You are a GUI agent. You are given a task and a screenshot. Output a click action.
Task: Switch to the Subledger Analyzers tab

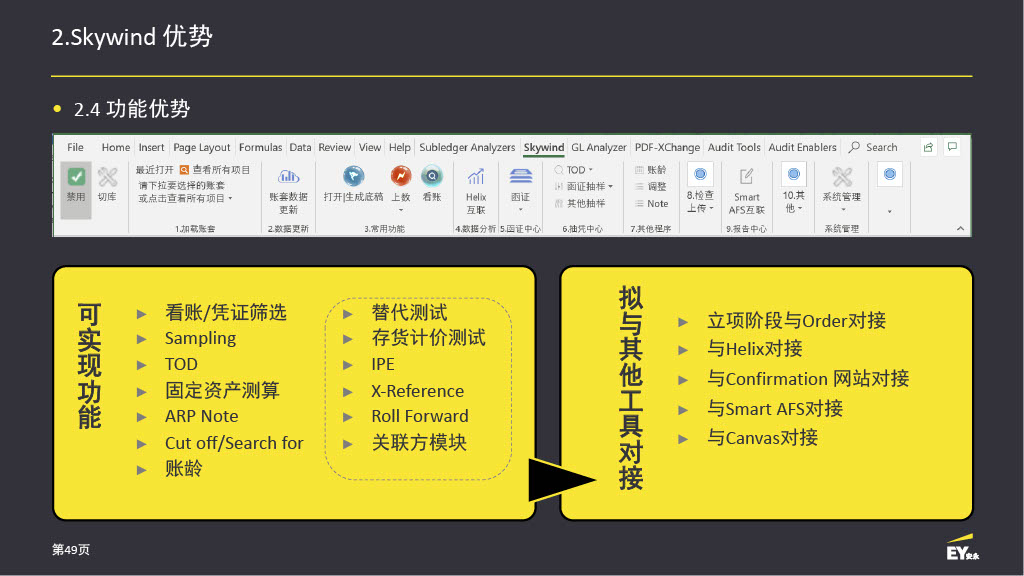pyautogui.click(x=467, y=148)
